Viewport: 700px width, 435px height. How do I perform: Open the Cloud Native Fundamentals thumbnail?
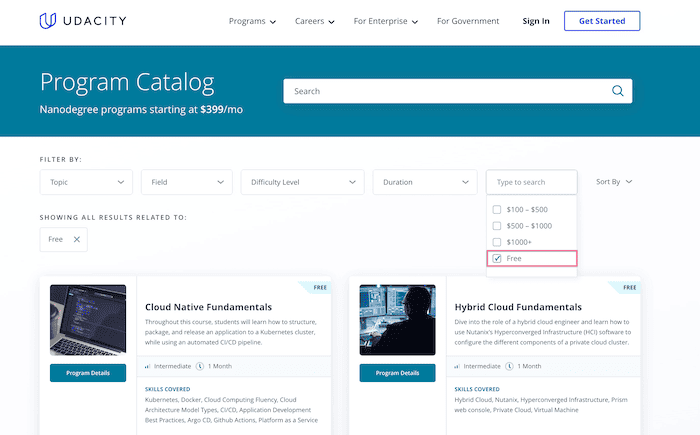point(88,320)
